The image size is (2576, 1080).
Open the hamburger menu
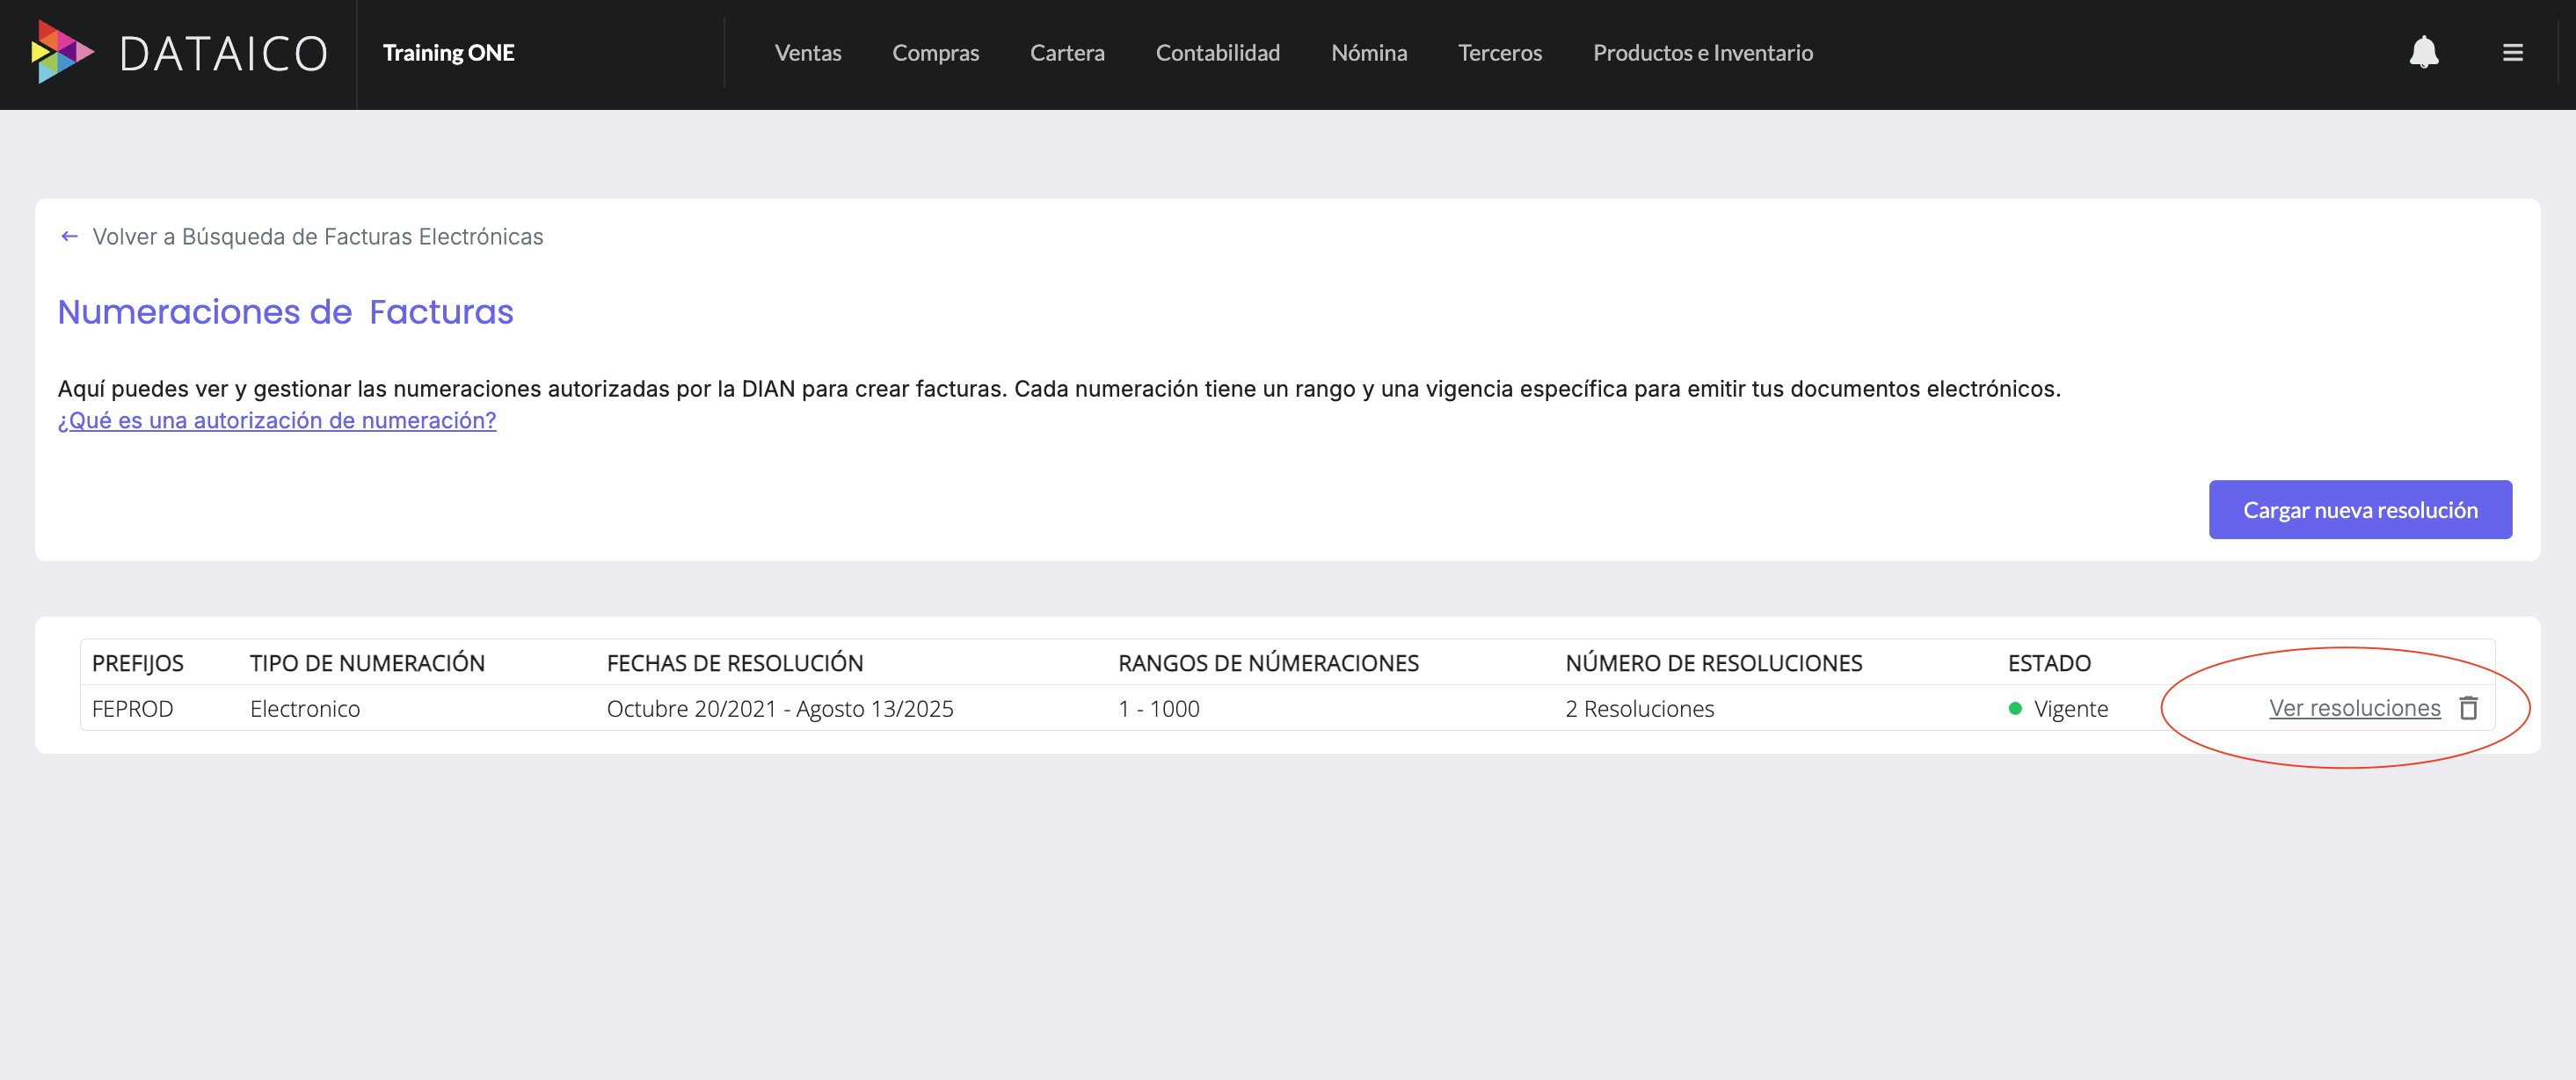coord(2512,52)
